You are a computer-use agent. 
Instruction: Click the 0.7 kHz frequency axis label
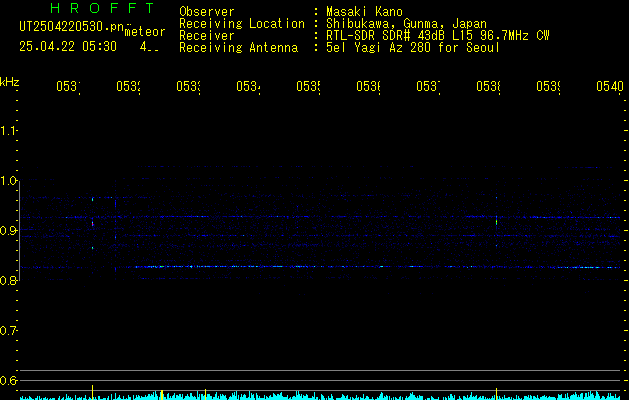(x=8, y=330)
